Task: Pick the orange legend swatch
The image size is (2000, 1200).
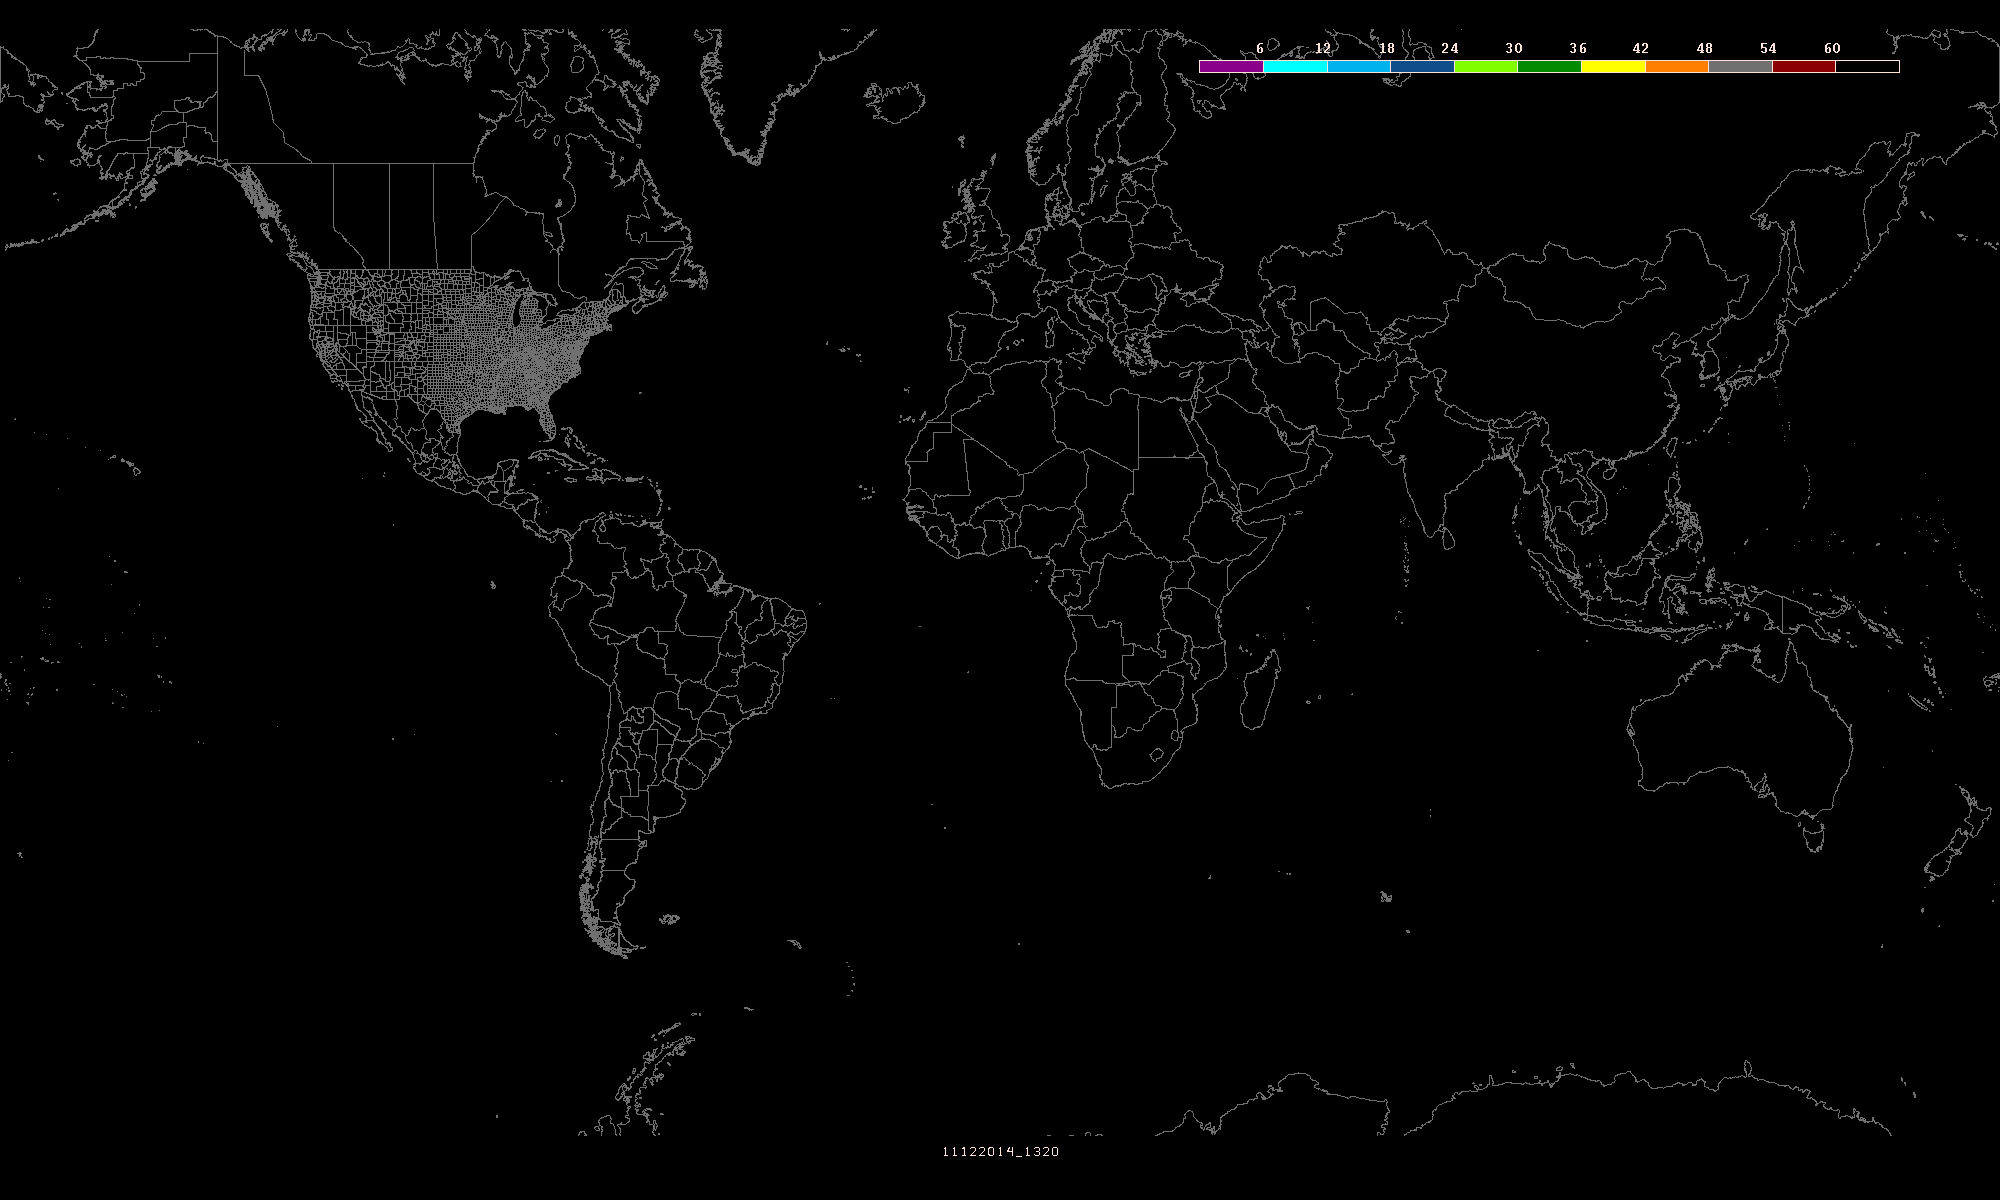Action: coord(1677,67)
